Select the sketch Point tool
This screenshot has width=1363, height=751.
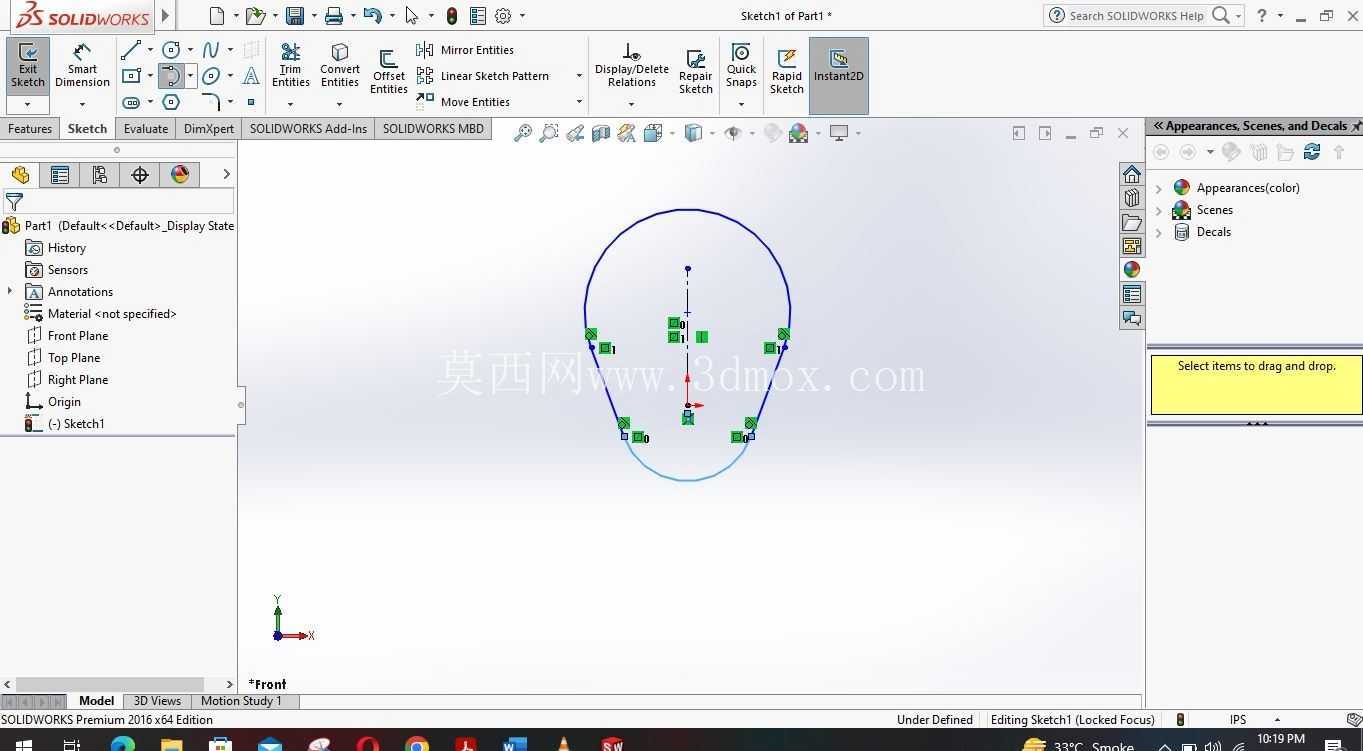(x=251, y=102)
